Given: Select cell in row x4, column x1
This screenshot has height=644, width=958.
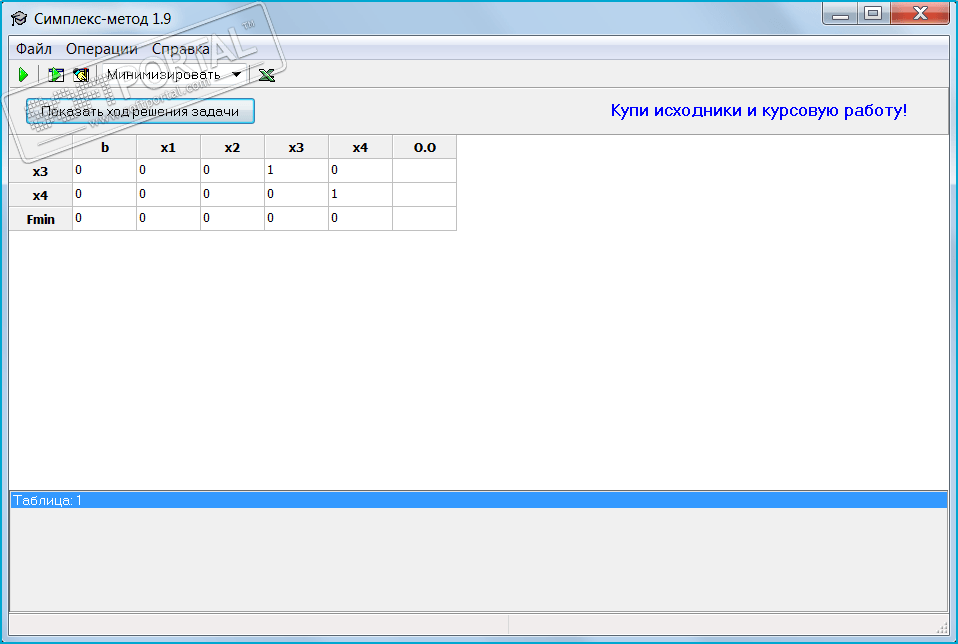Looking at the screenshot, I should [x=168, y=195].
